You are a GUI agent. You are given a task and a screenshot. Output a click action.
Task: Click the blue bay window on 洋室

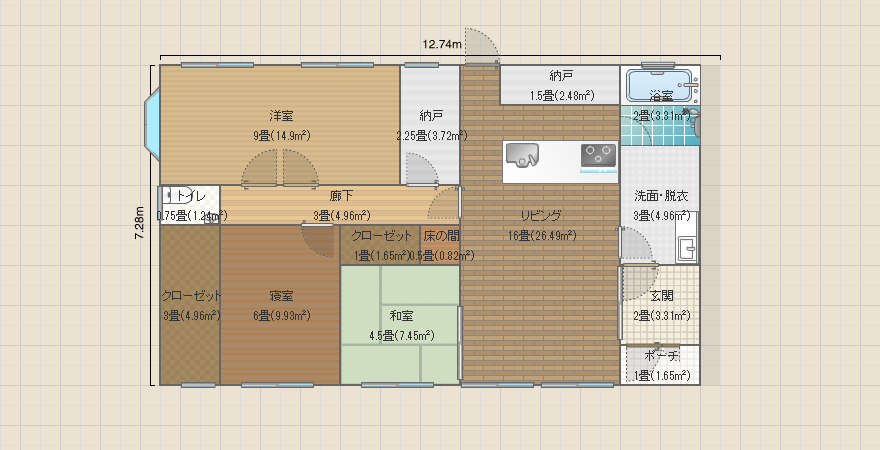pos(153,123)
